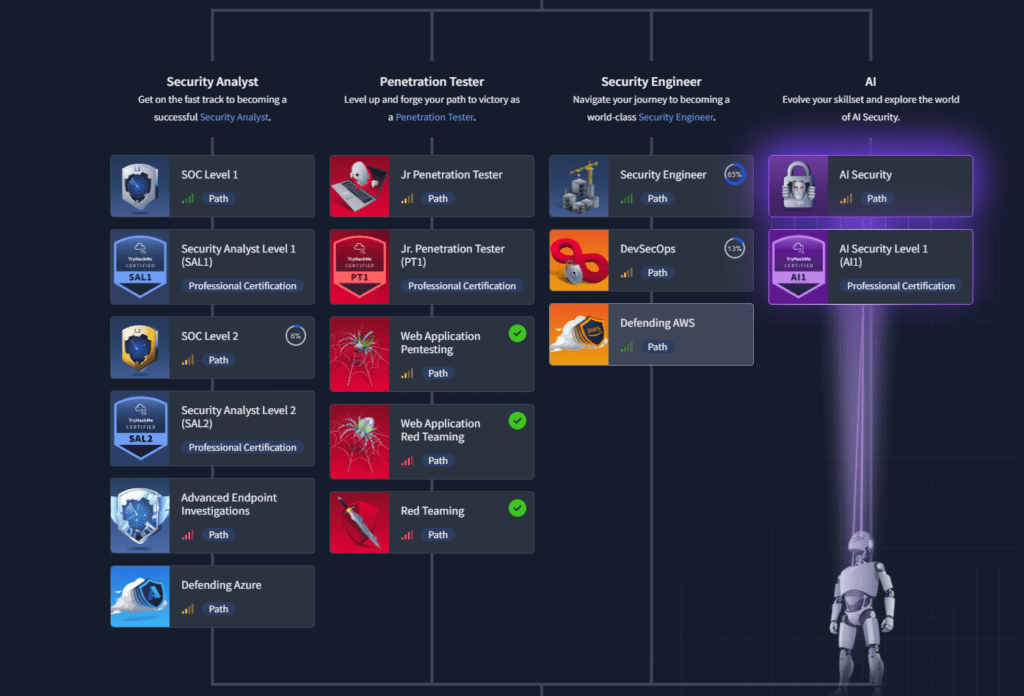Click the Path tag on Defending AWS

coord(657,347)
